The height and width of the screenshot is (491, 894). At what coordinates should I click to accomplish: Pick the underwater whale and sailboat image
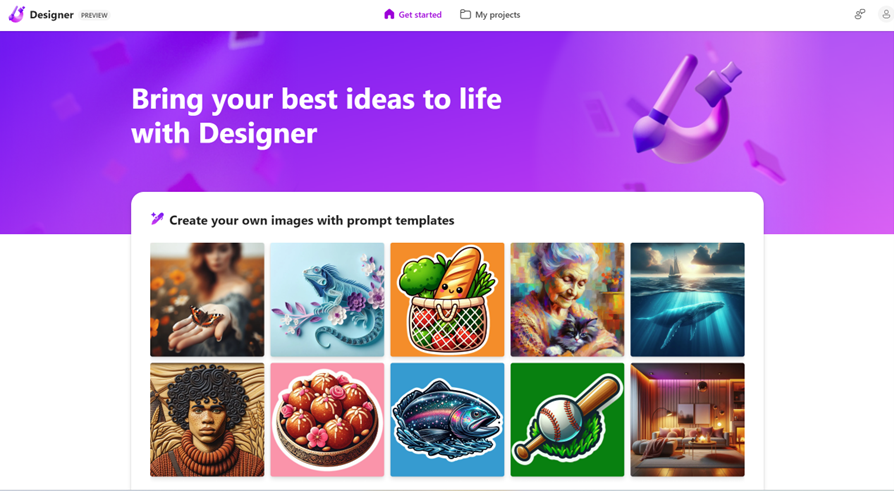tap(688, 299)
